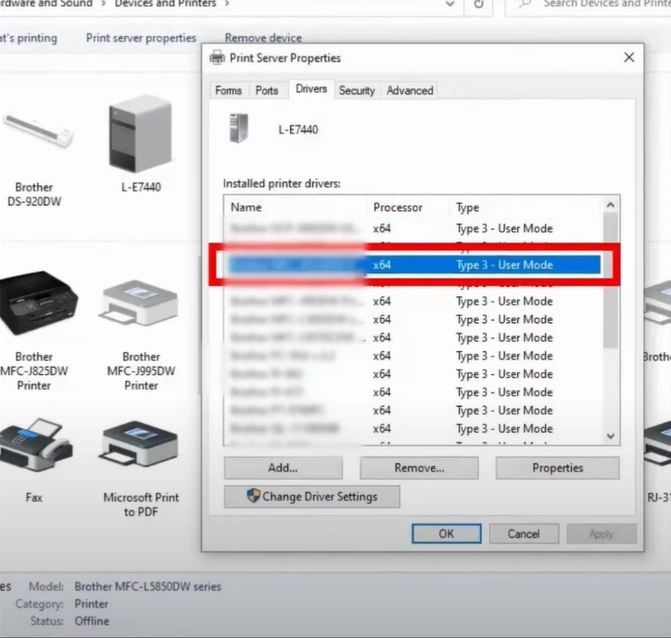
Task: Click Print server properties in toolbar
Action: 141,38
